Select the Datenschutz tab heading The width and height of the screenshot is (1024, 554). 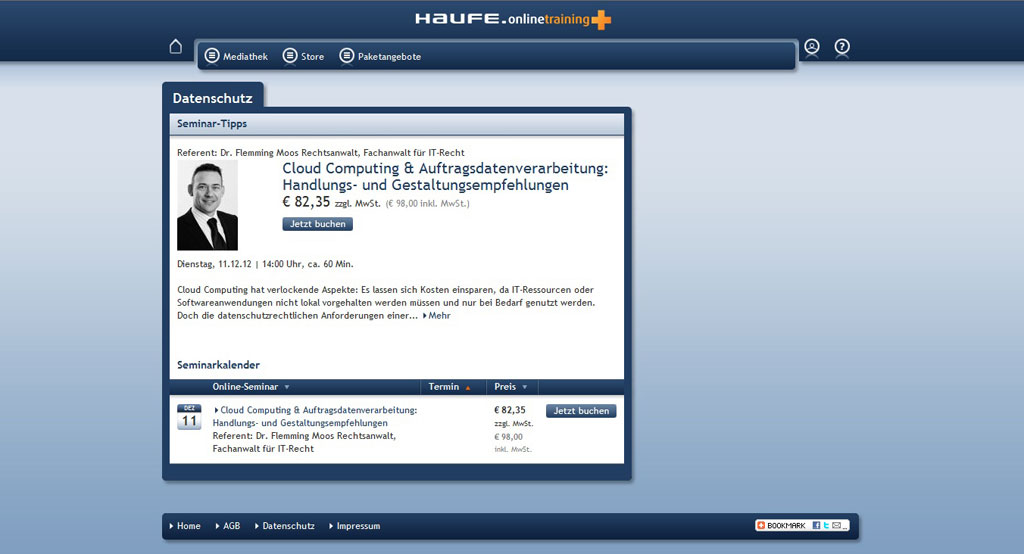[212, 98]
